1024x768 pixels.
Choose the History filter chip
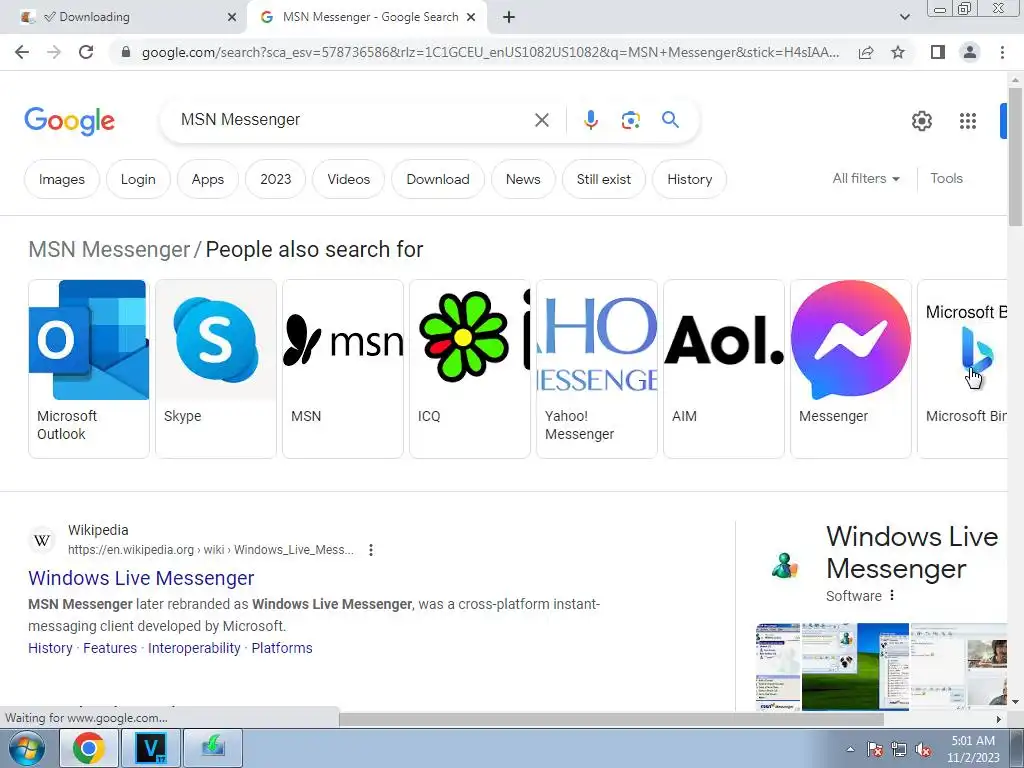click(690, 179)
